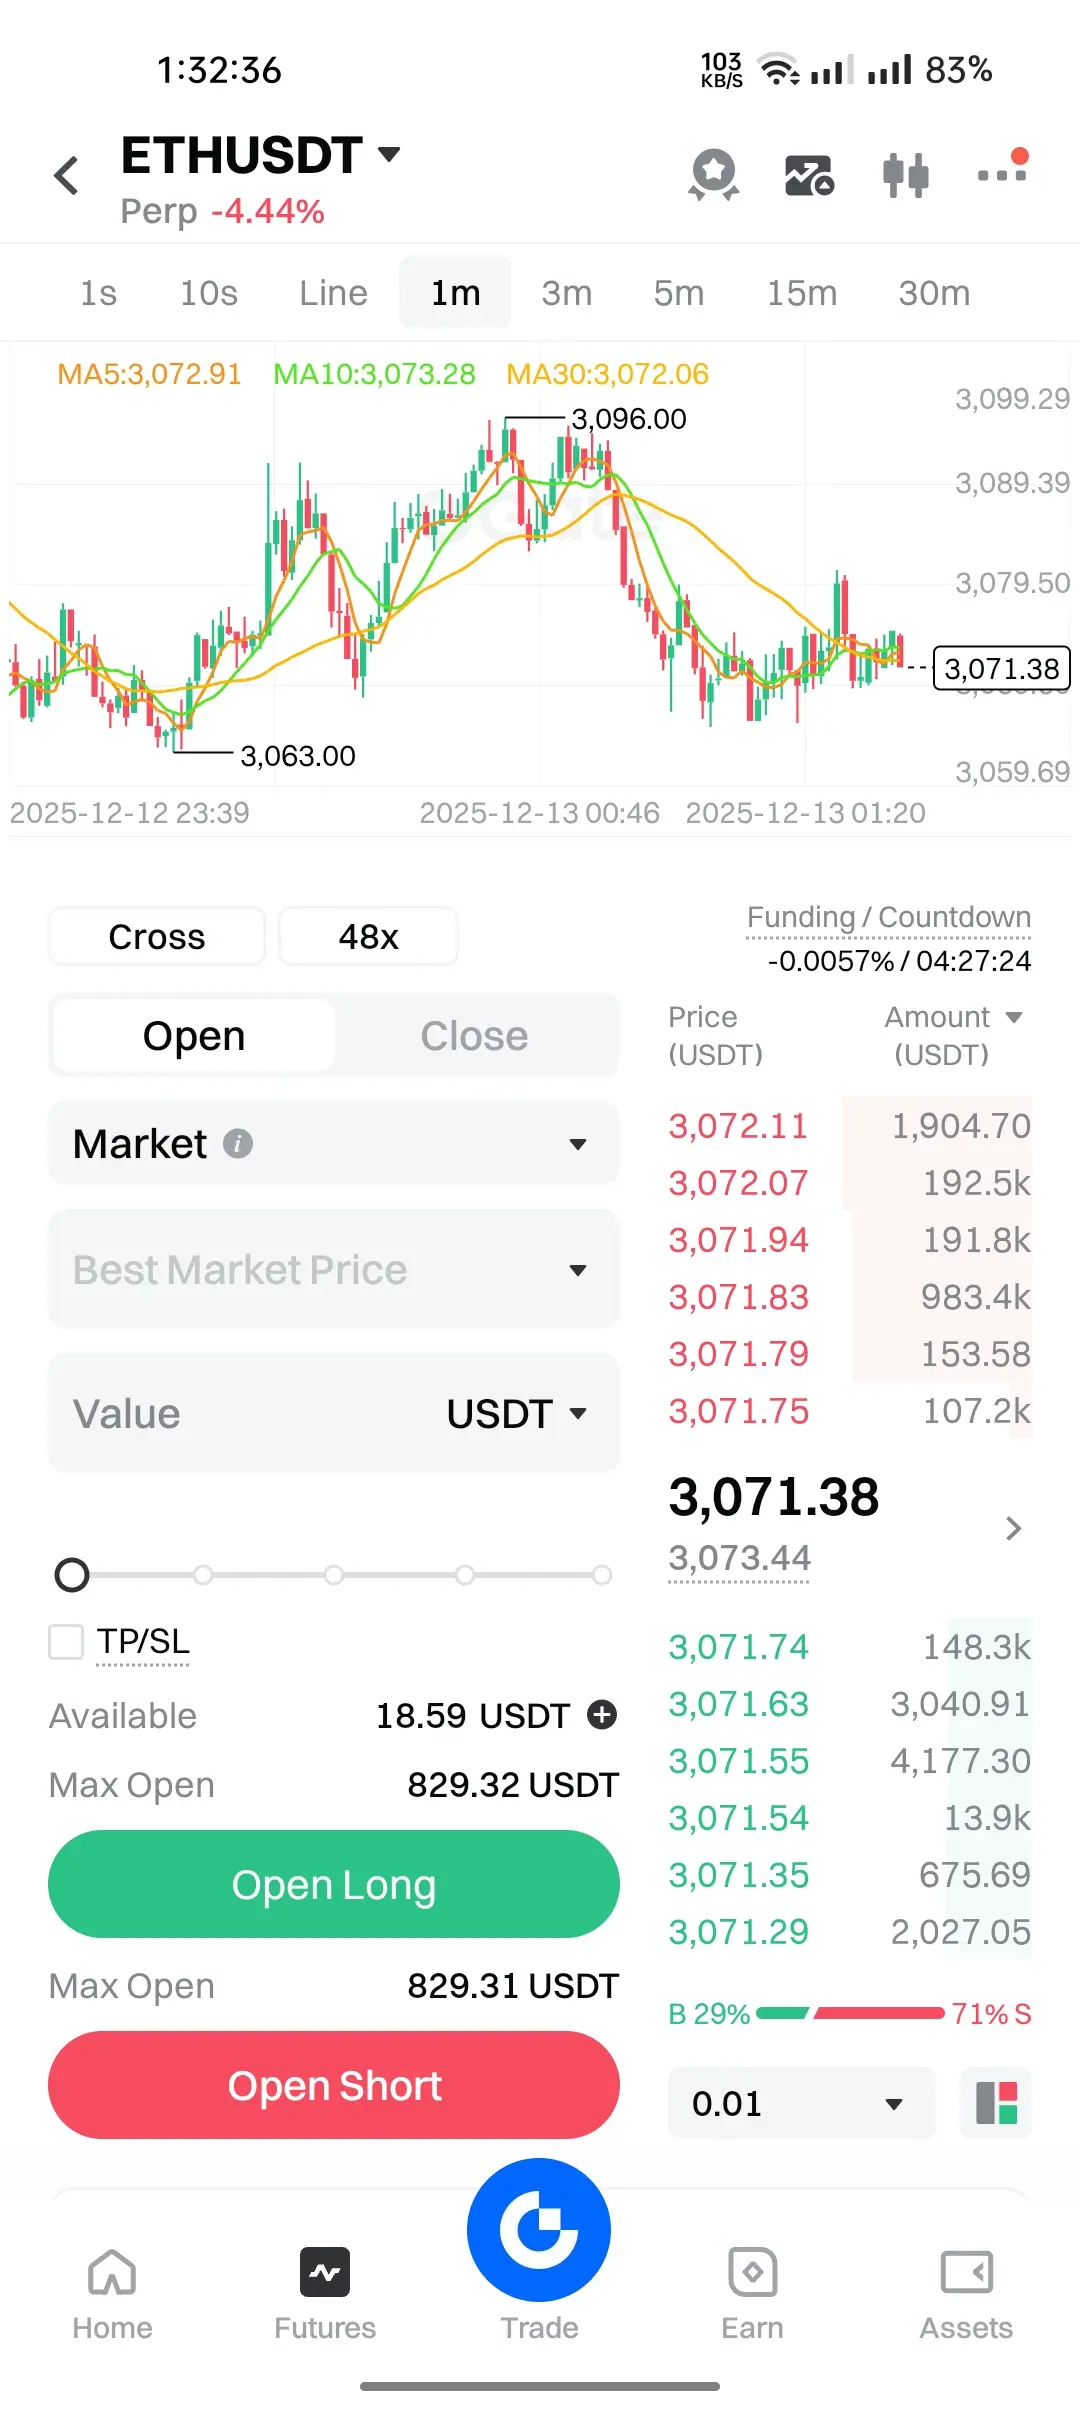Tap the plus icon beside Available balance
This screenshot has width=1080, height=2412.
click(x=602, y=1715)
